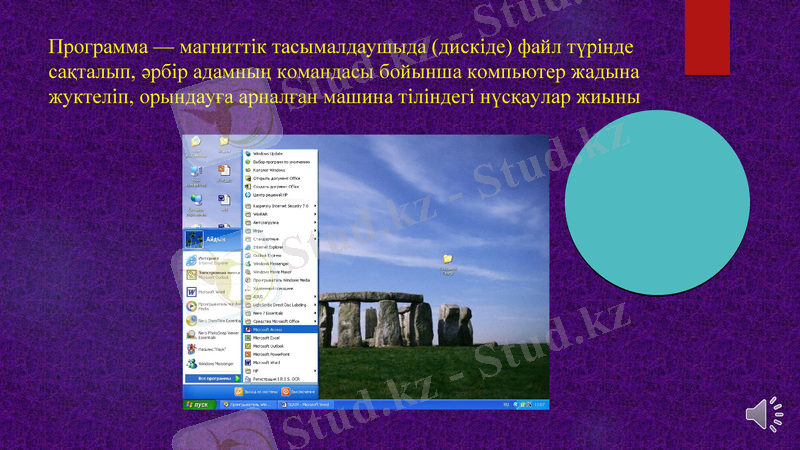Expand the ASUS program folder

click(x=280, y=297)
